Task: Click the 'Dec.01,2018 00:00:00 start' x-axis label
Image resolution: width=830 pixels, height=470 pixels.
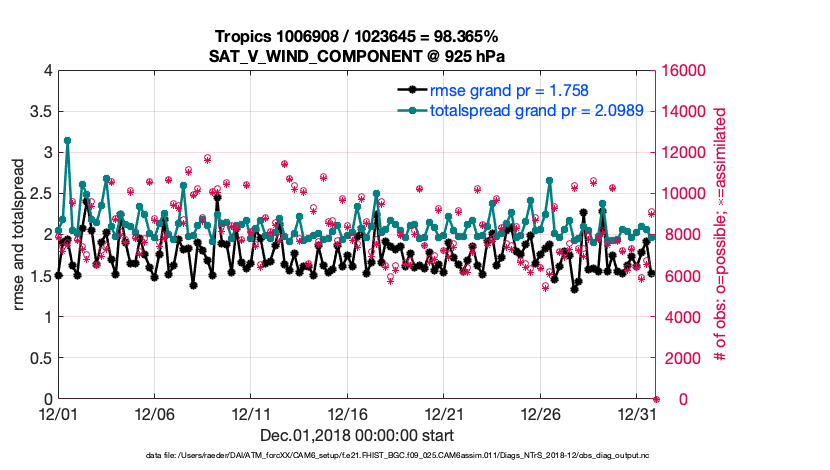Action: click(357, 435)
